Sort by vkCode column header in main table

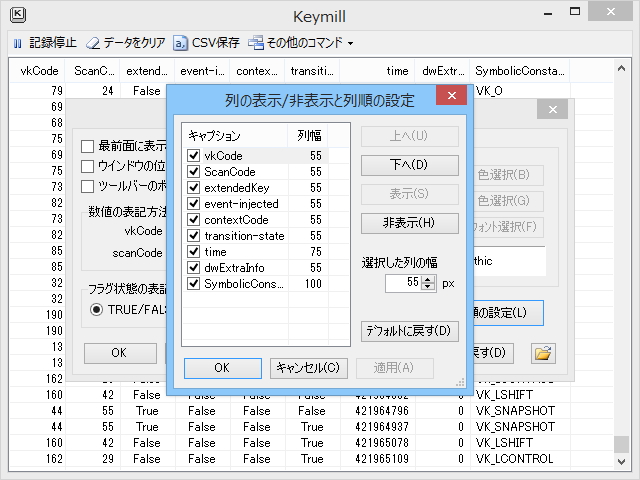point(37,71)
